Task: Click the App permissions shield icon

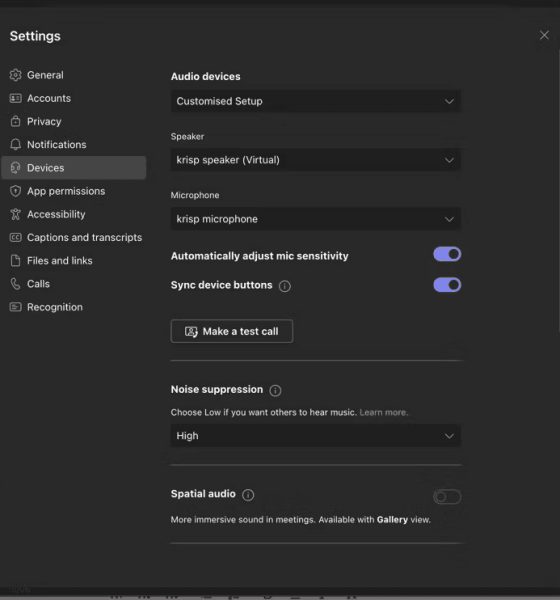Action: pos(15,191)
